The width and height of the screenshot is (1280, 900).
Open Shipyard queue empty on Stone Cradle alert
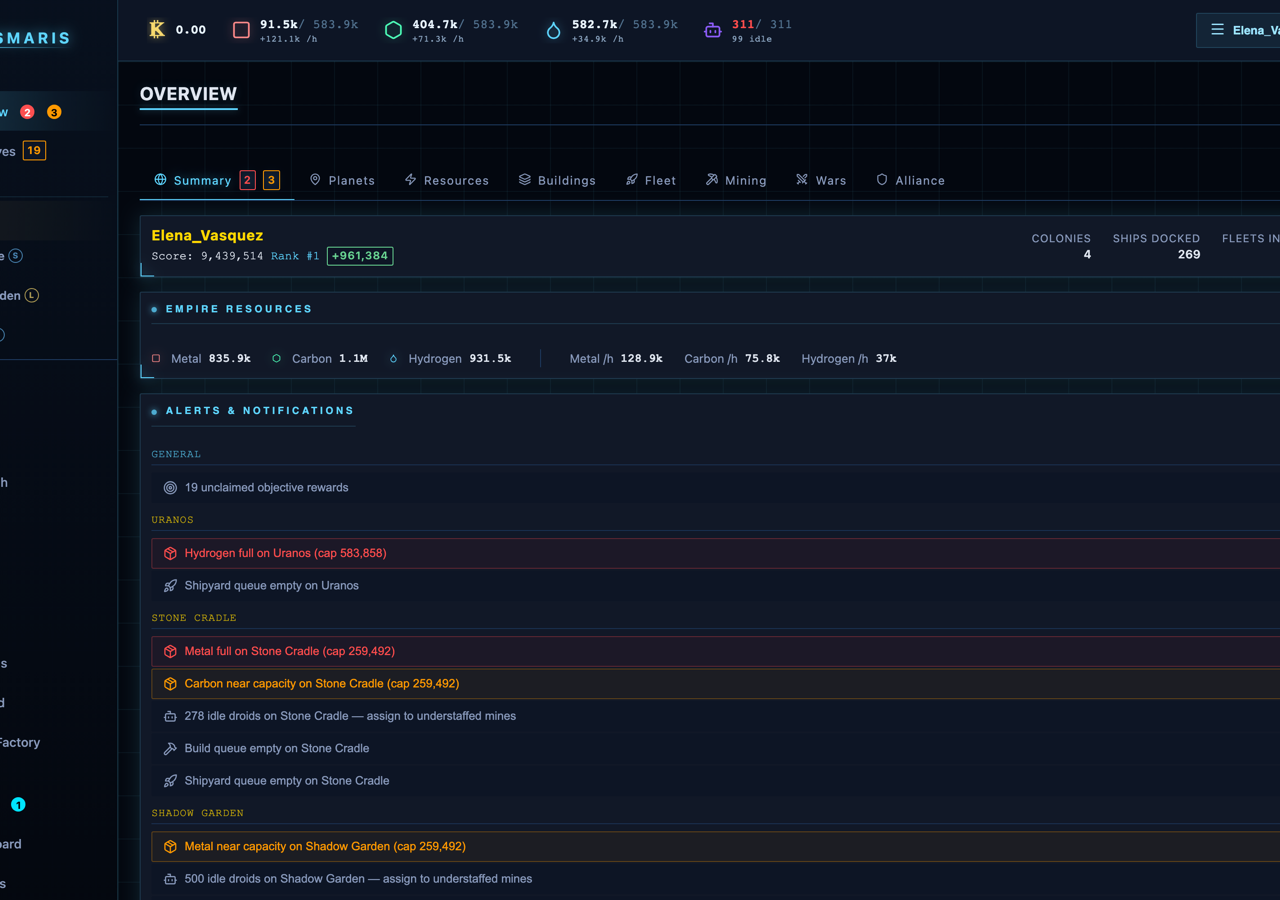click(x=715, y=781)
